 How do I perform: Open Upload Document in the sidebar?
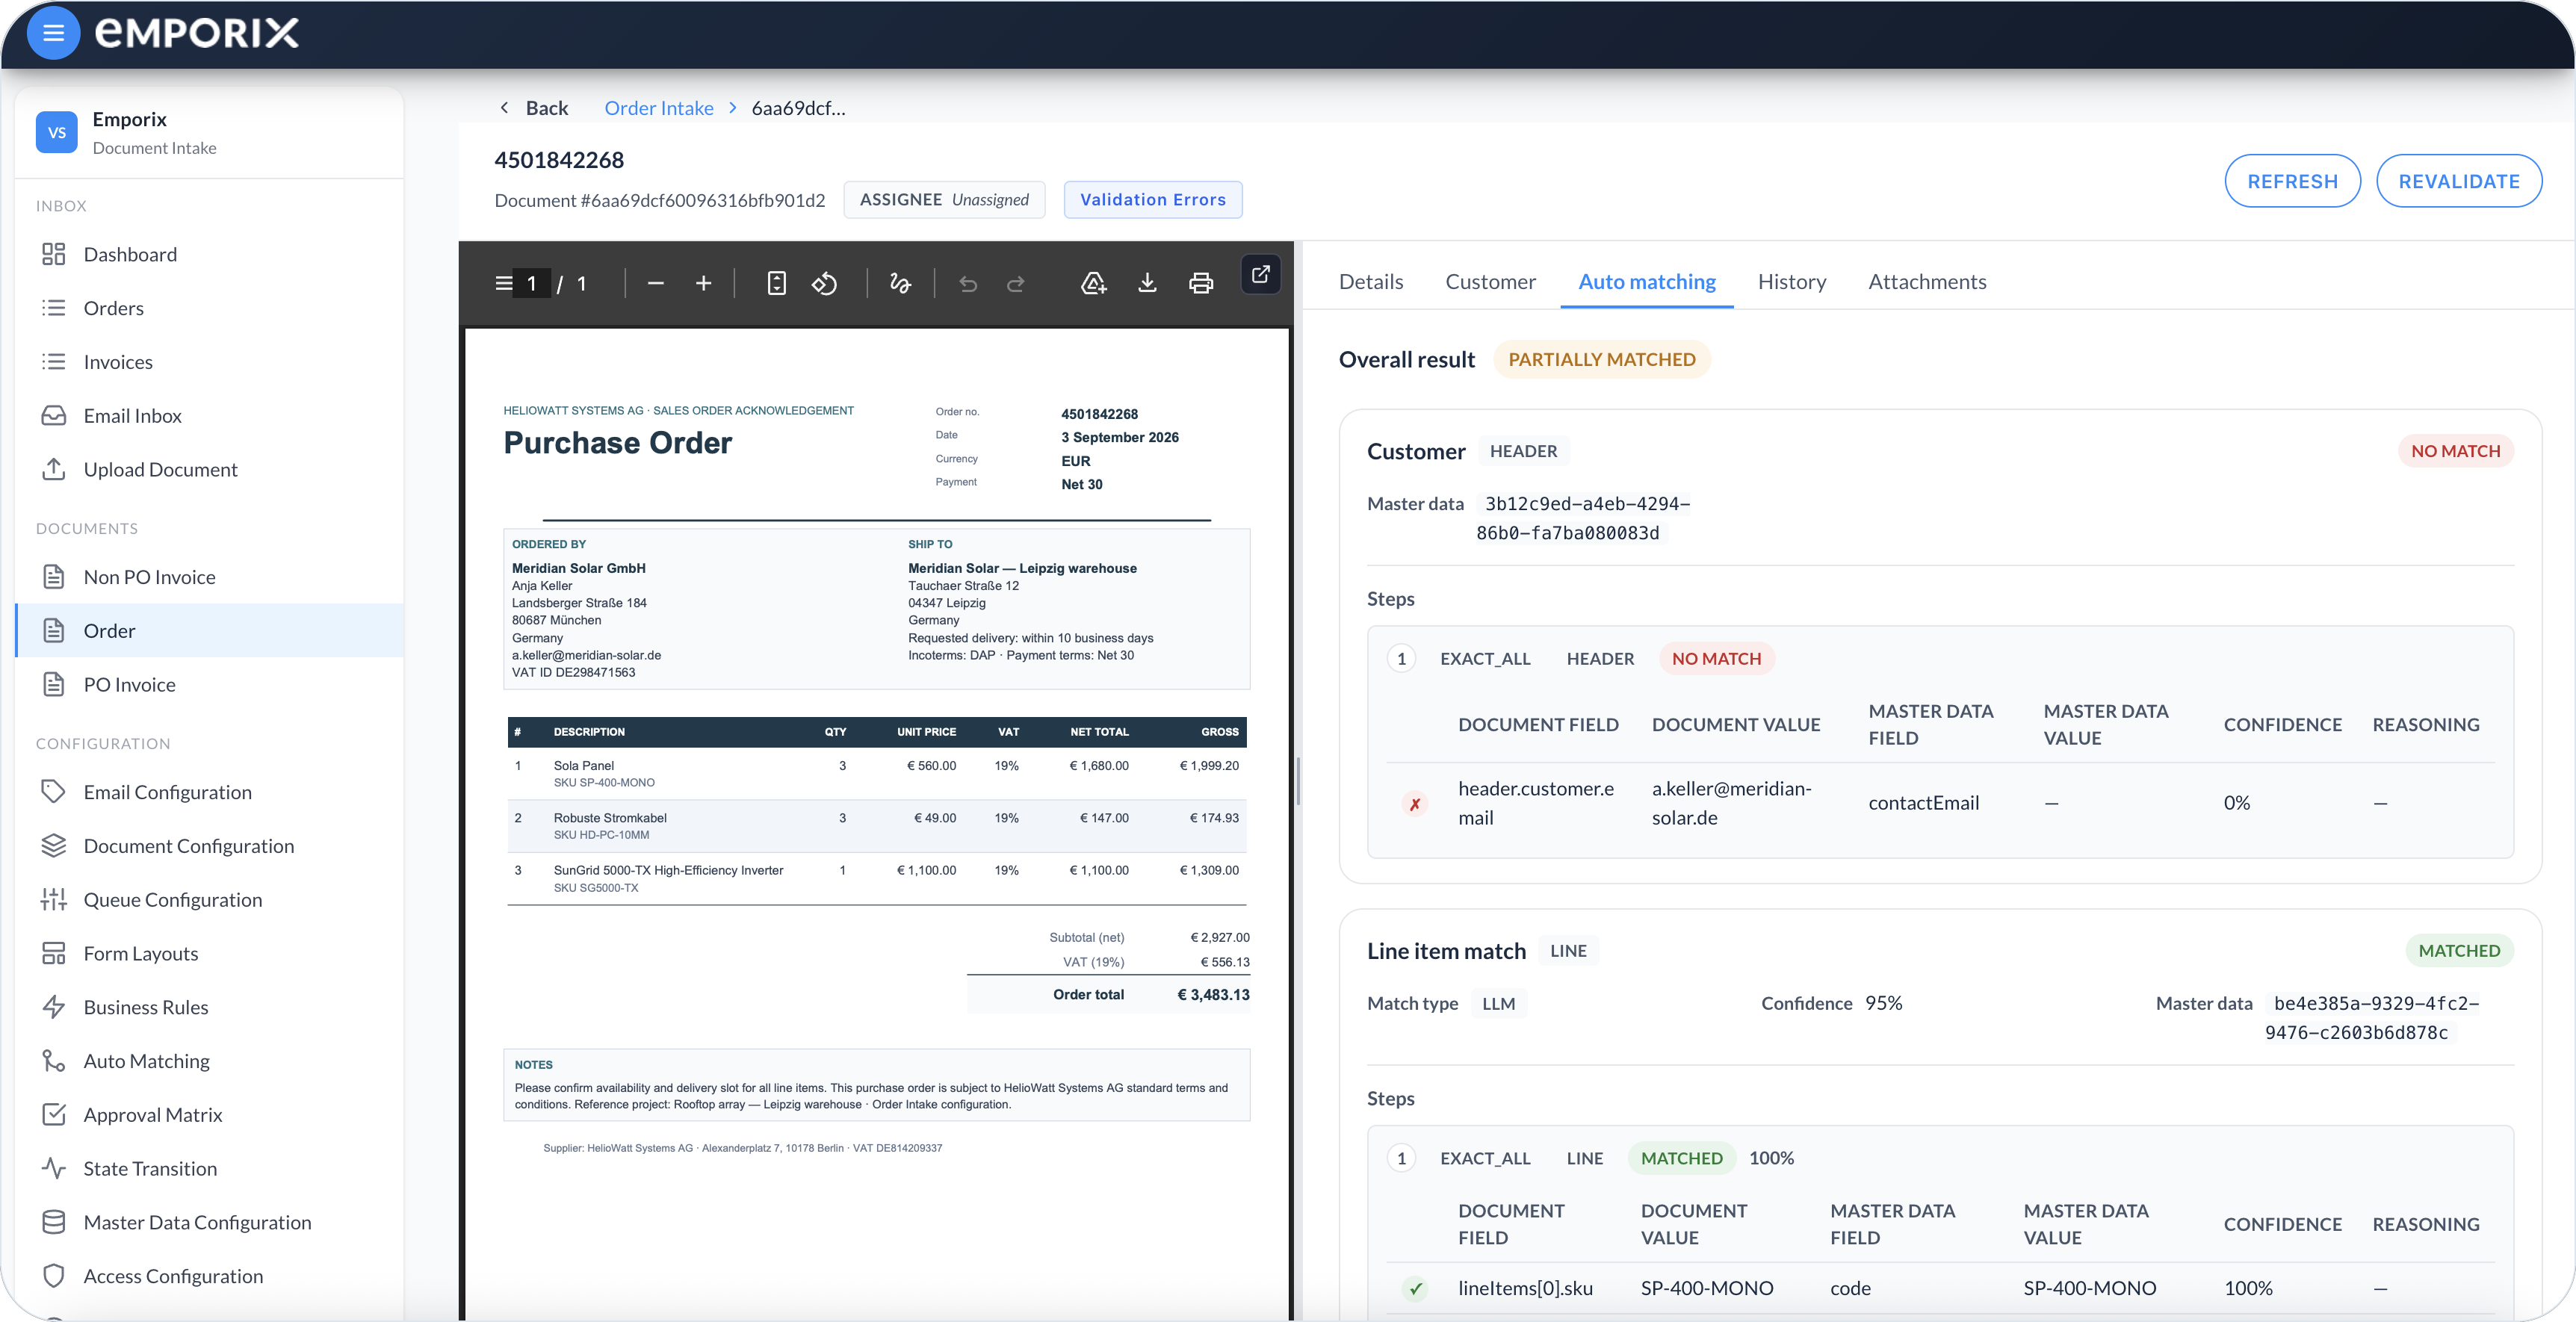click(x=209, y=469)
